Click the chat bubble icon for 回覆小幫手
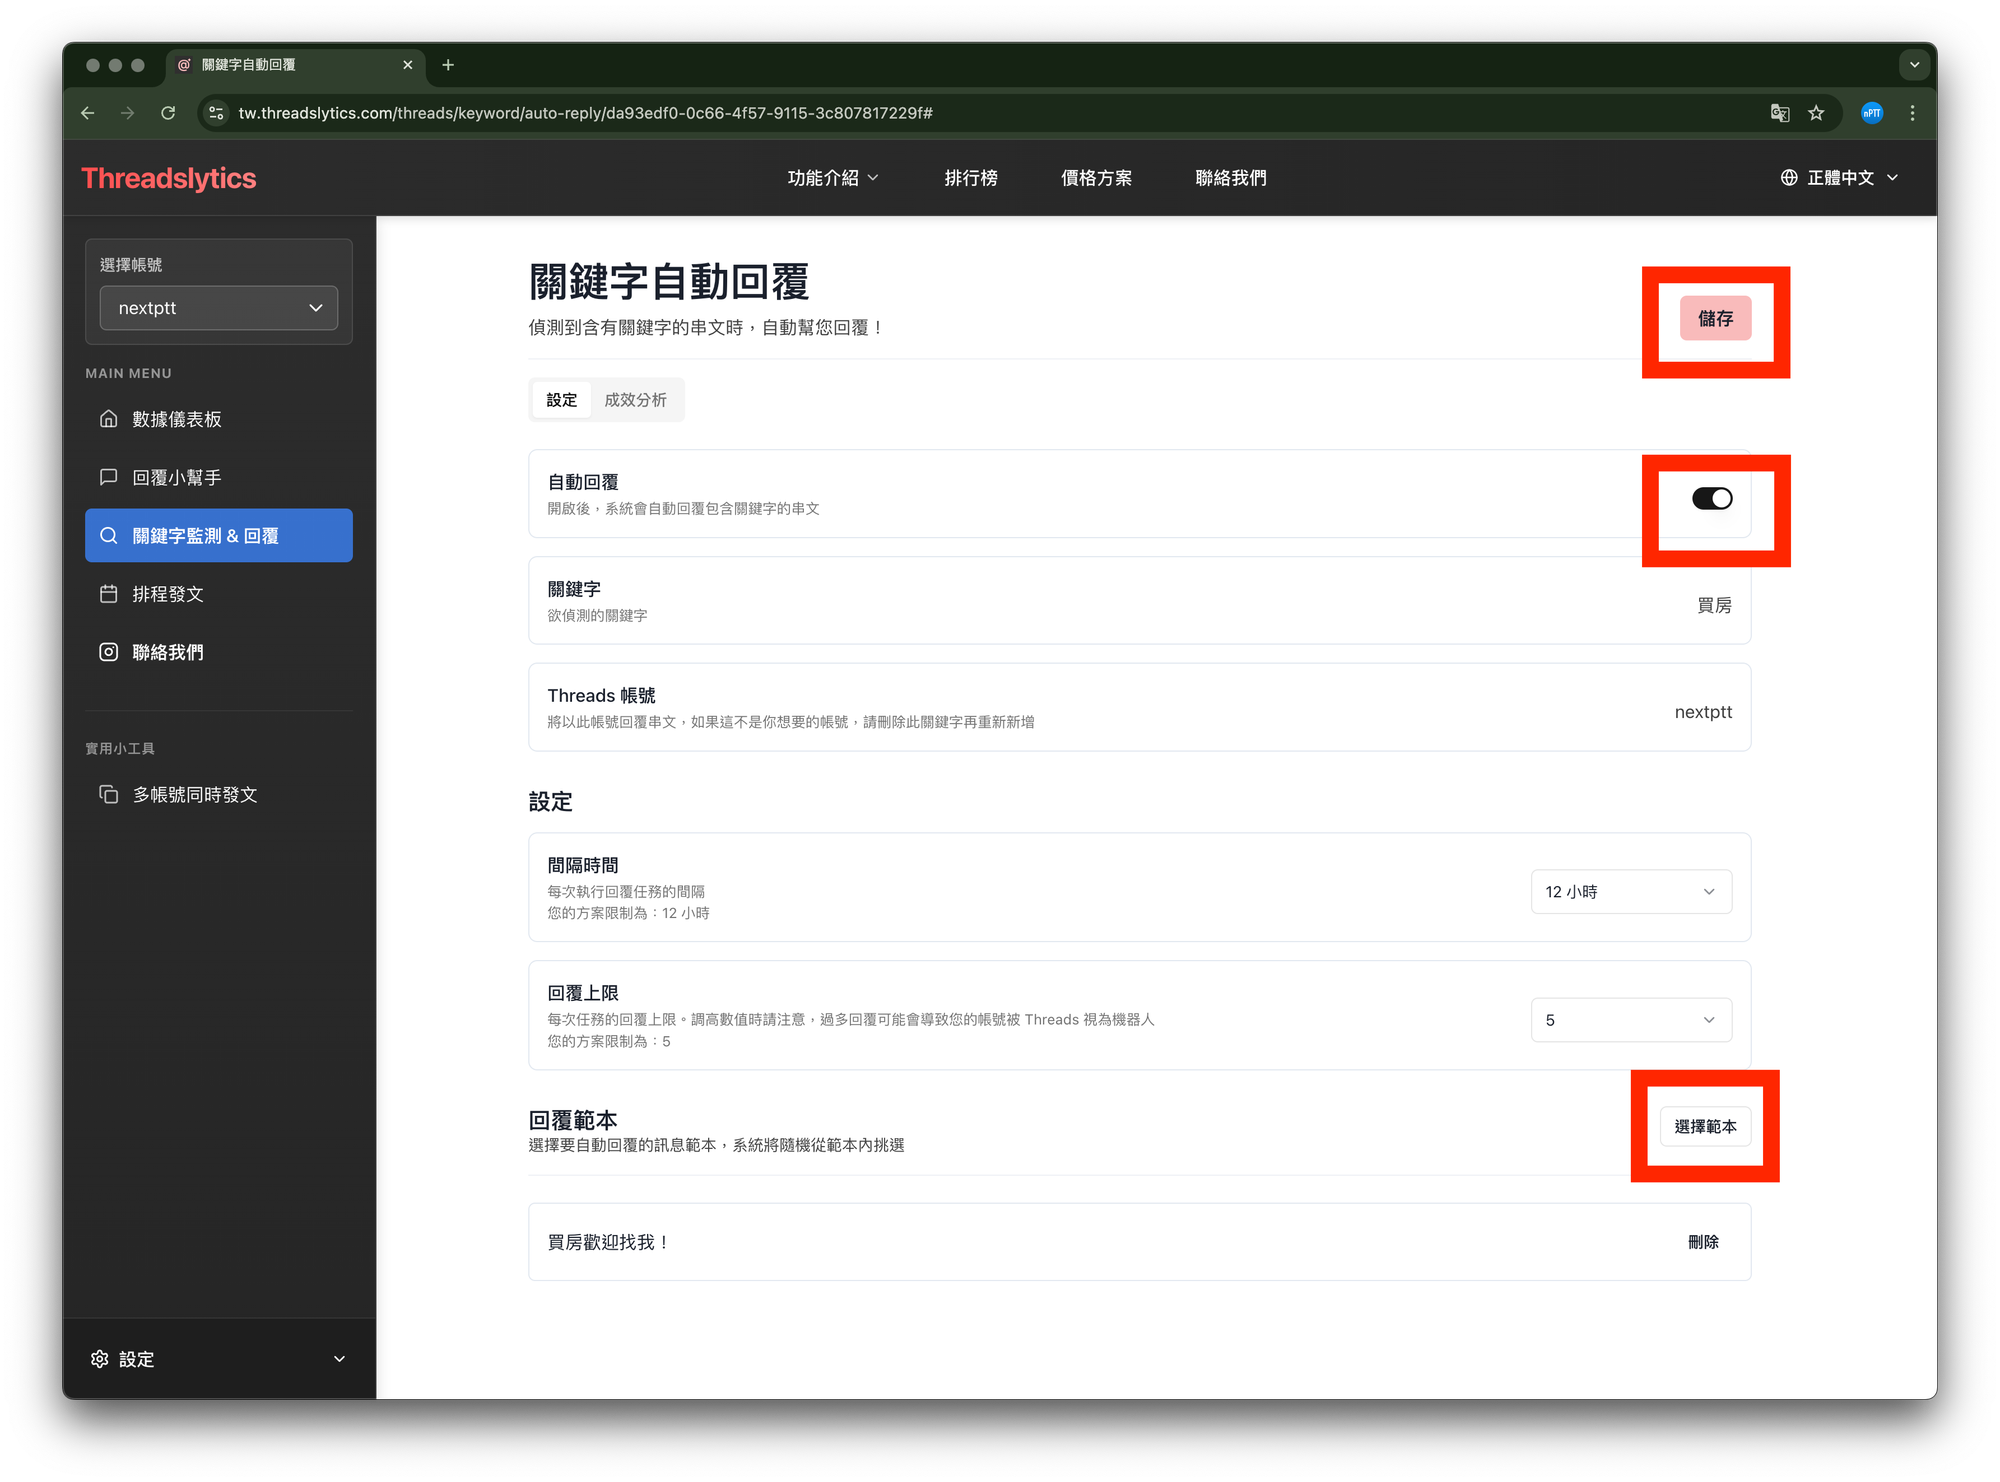 [x=109, y=477]
